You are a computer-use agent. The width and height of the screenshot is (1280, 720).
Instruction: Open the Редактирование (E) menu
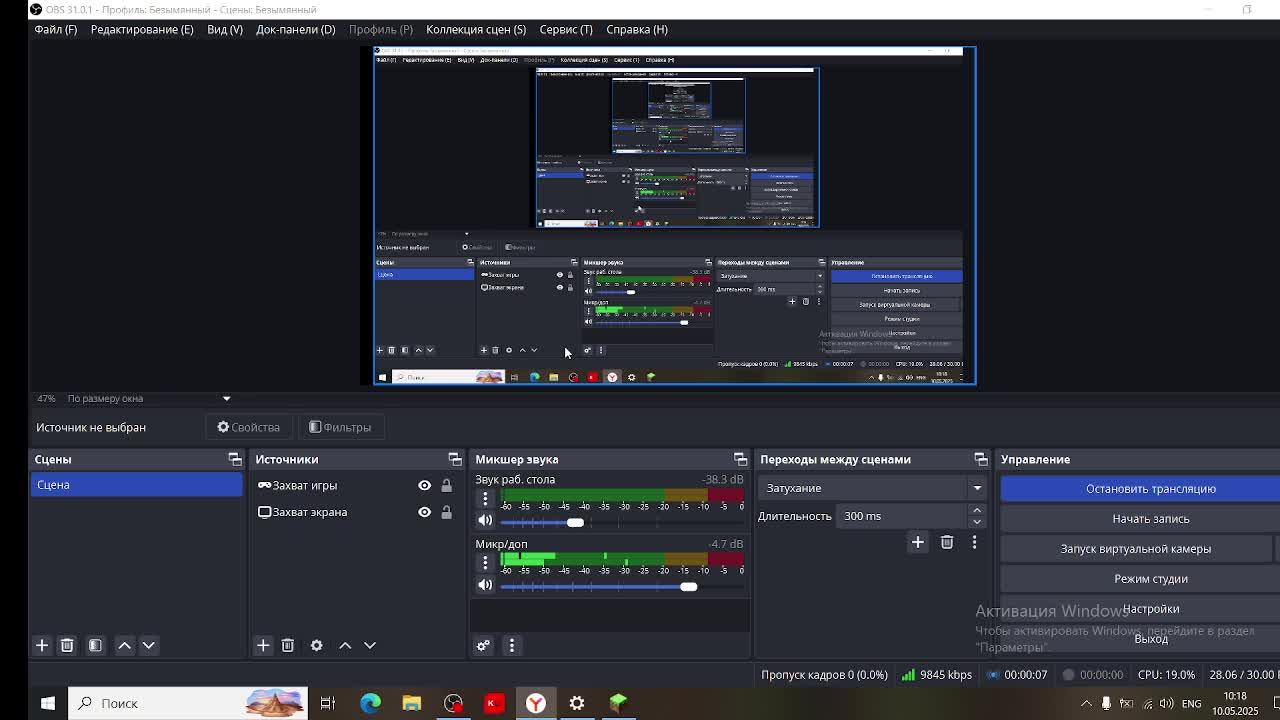point(142,29)
